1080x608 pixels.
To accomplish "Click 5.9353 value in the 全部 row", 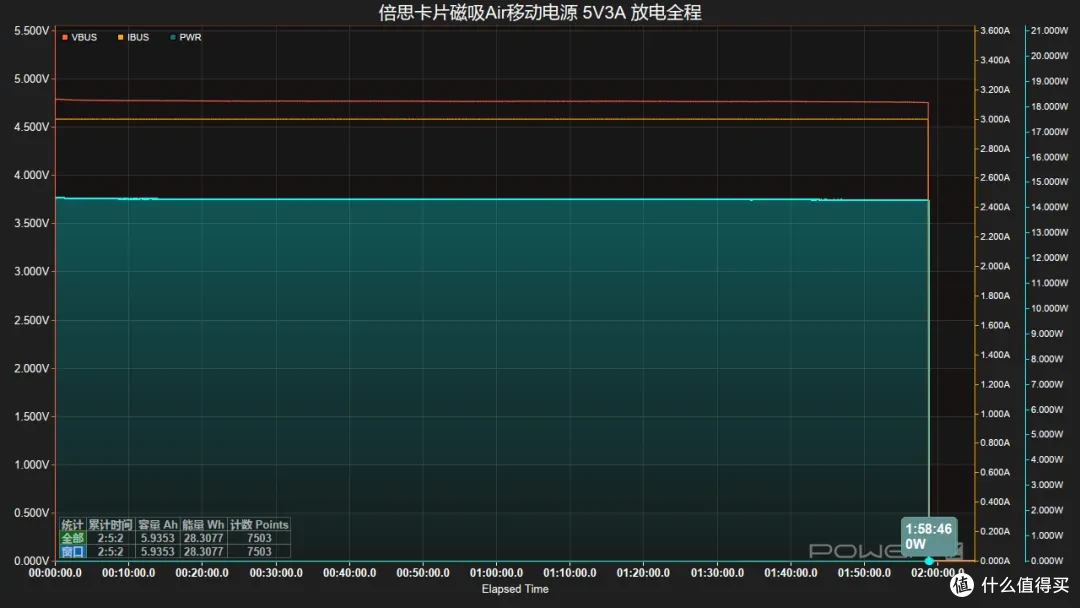I will click(158, 538).
